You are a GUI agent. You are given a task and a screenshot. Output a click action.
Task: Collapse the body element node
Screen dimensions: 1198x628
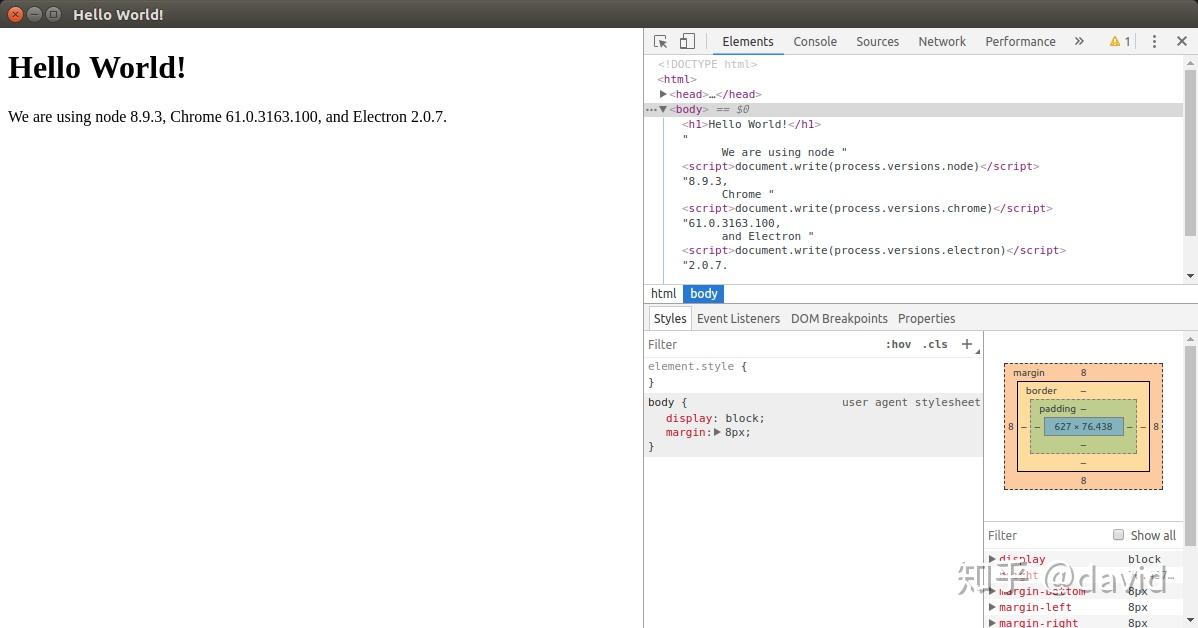(x=663, y=109)
